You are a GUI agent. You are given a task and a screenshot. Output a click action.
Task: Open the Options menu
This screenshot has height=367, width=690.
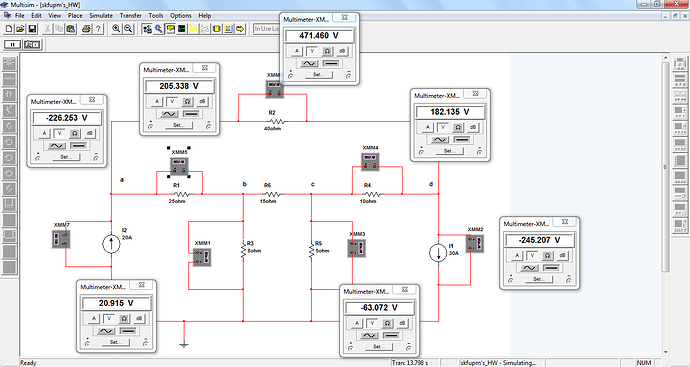point(181,15)
